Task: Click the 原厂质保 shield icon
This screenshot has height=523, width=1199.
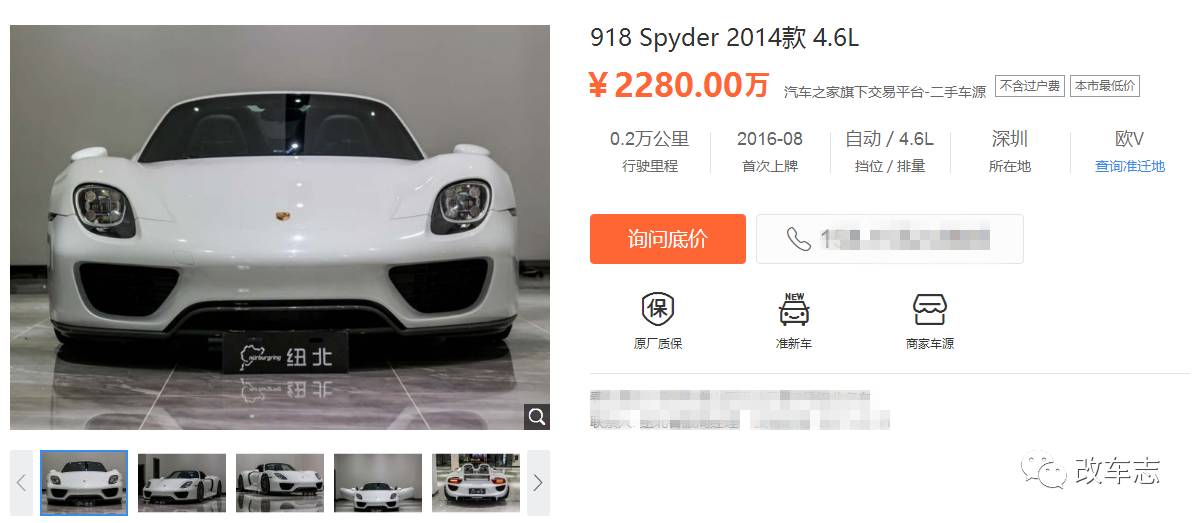Action: pos(657,309)
